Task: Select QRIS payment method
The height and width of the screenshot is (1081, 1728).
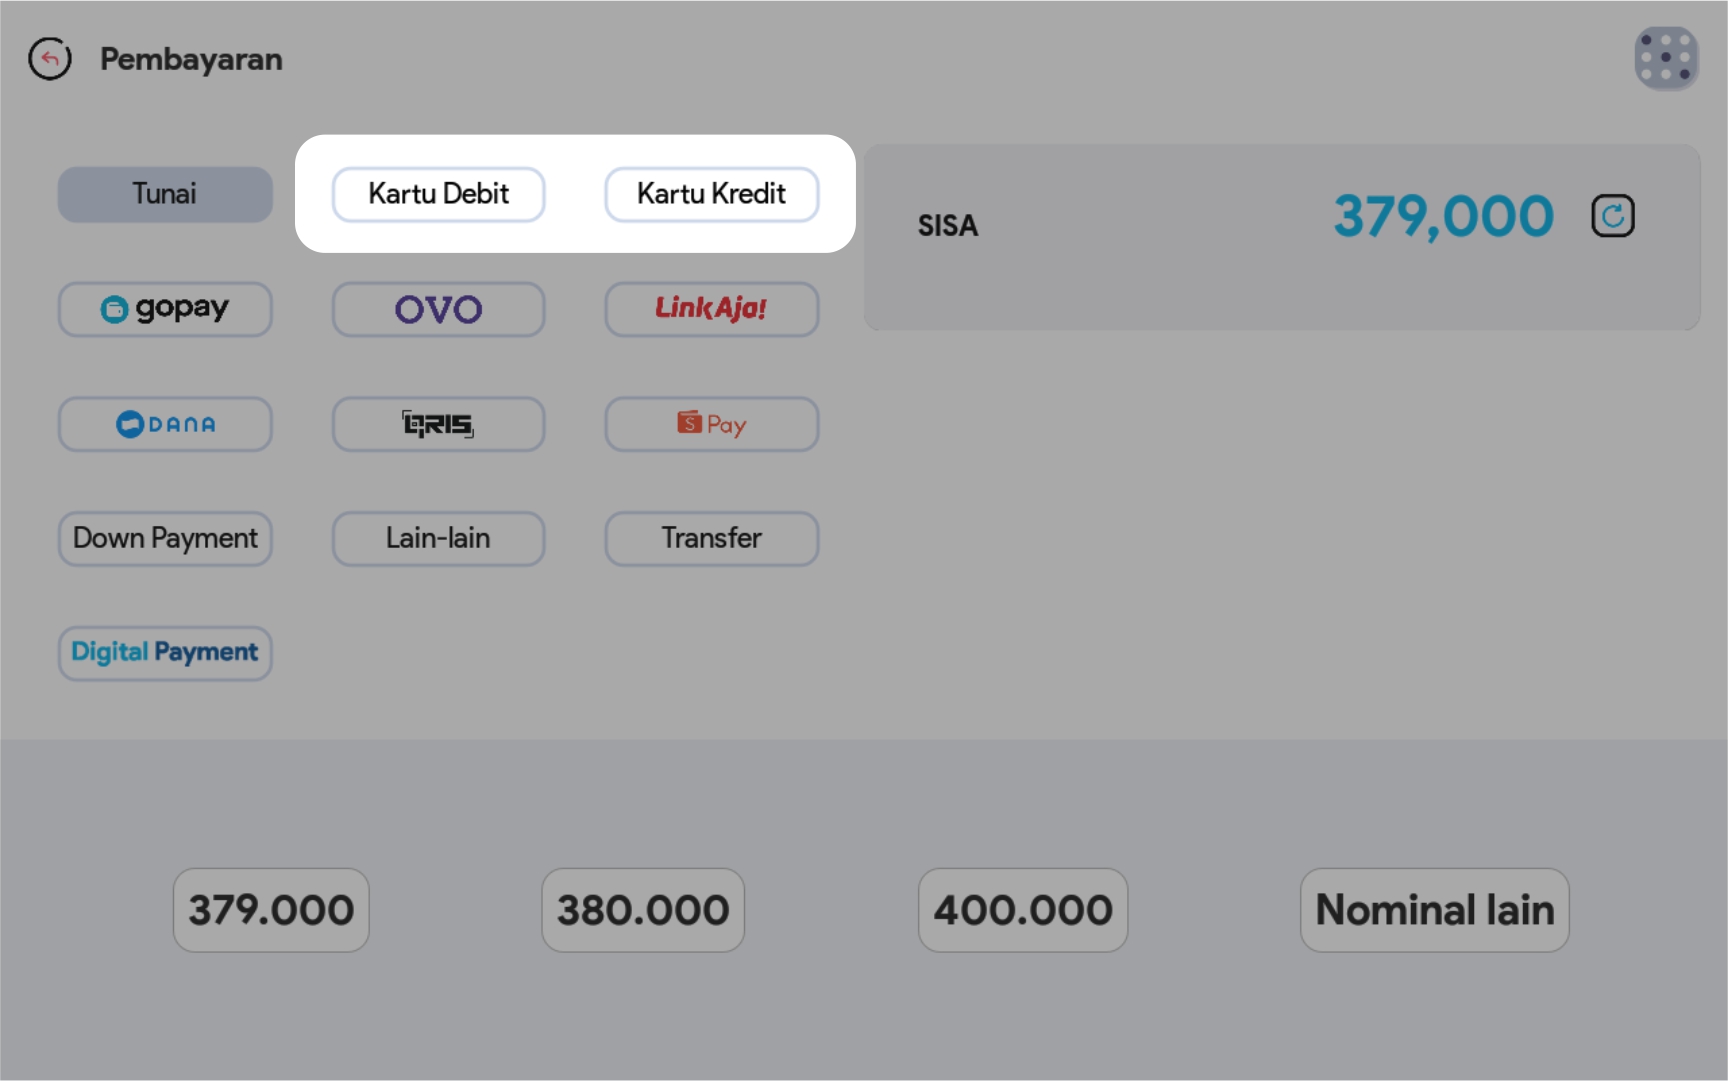Action: tap(438, 424)
